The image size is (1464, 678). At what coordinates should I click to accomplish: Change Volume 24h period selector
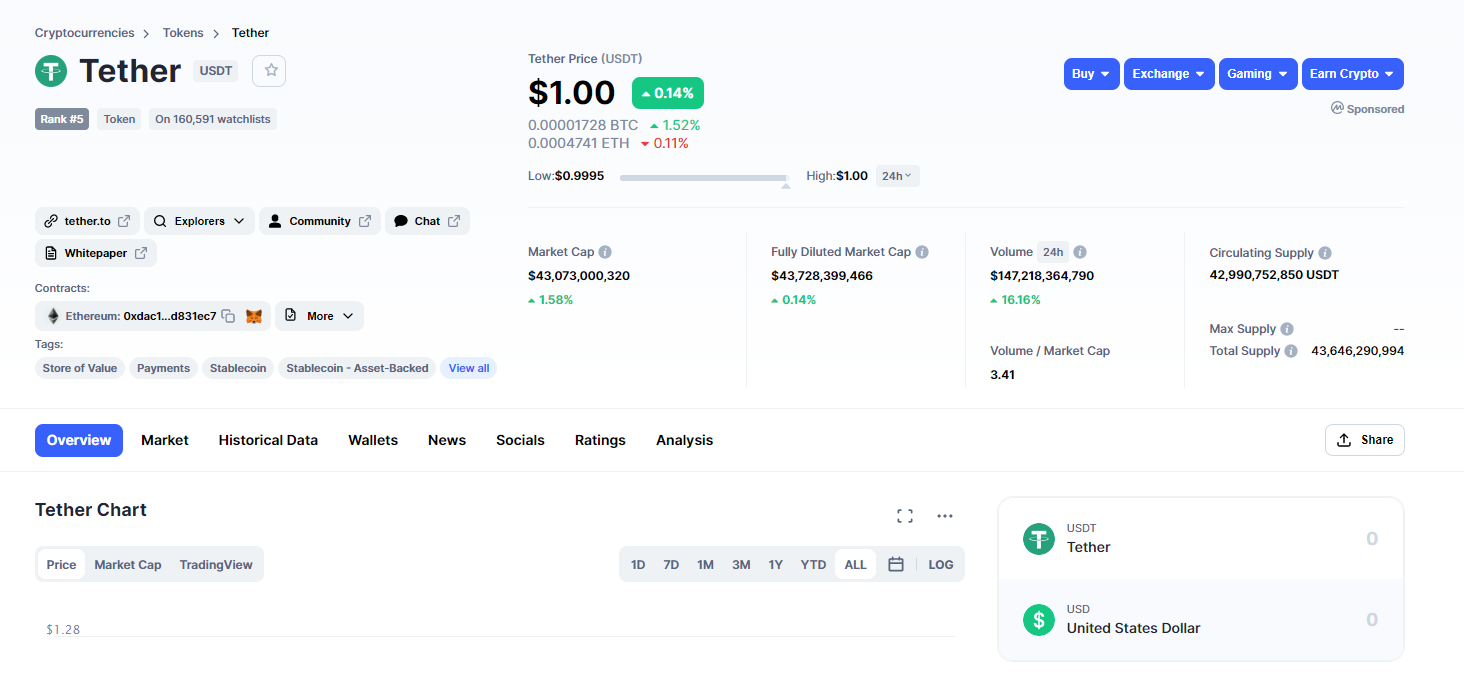coord(1052,252)
